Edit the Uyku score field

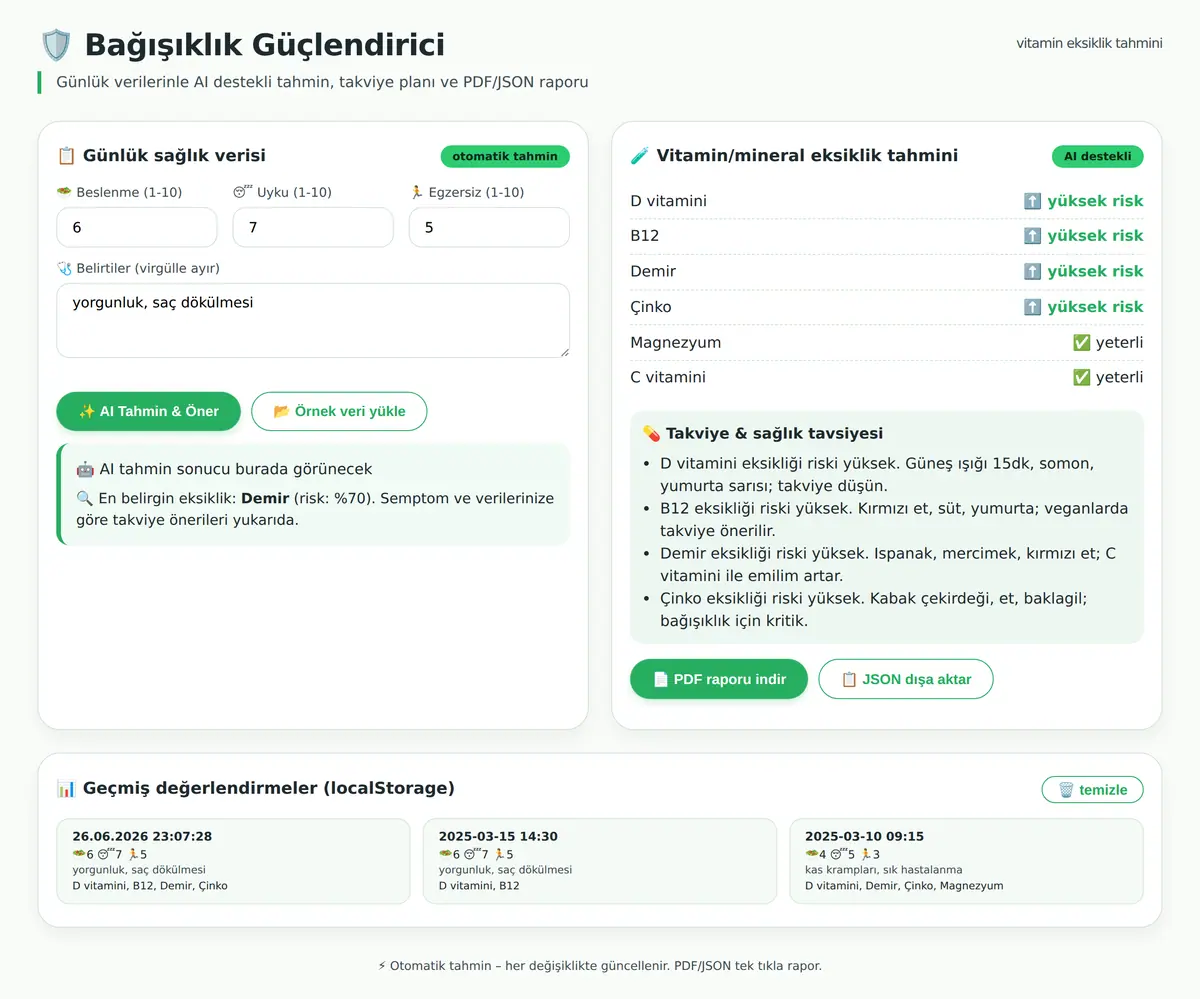(x=313, y=227)
